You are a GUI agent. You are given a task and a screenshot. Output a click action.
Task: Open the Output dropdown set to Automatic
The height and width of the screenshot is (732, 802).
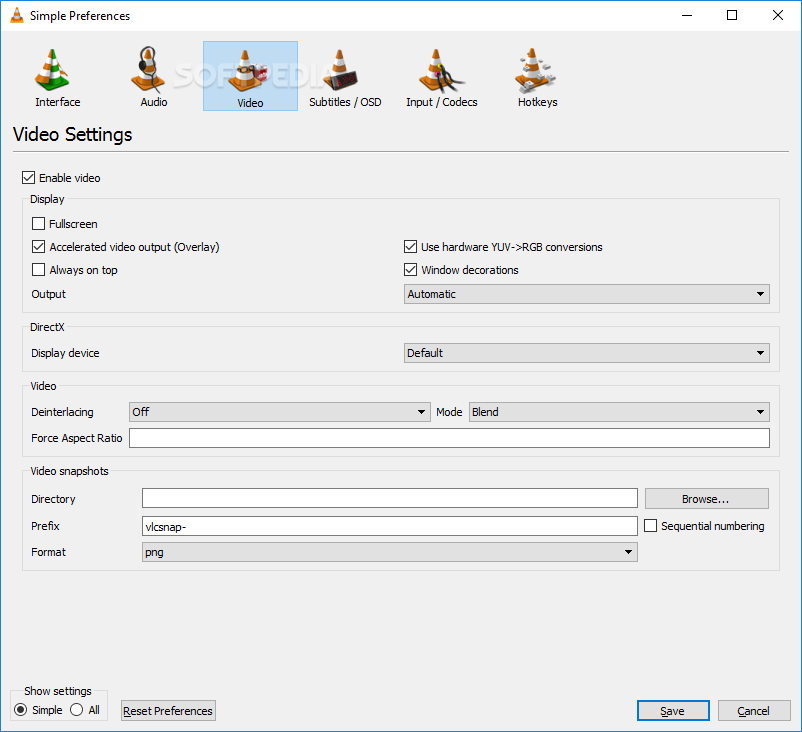(x=587, y=294)
